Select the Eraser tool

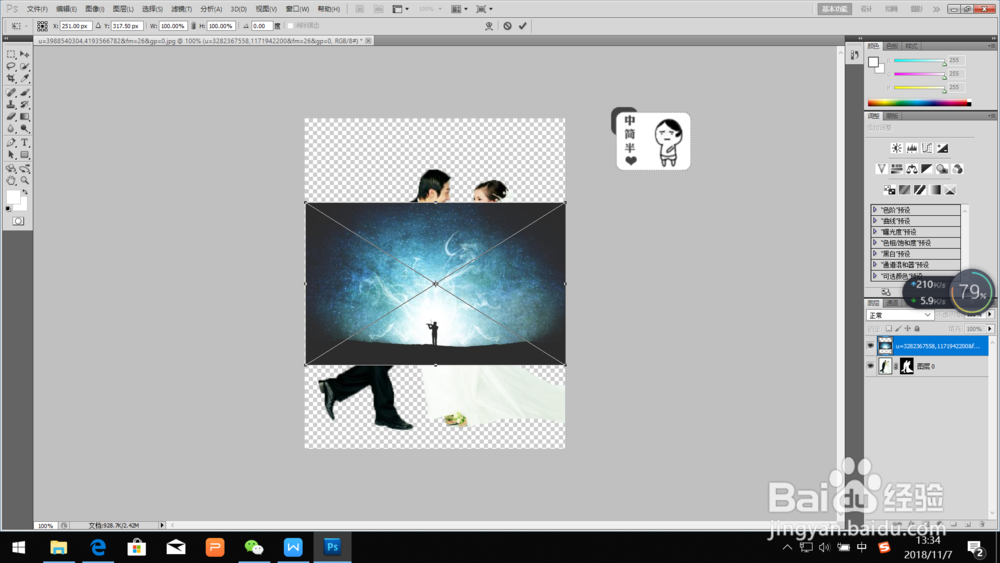pos(11,117)
